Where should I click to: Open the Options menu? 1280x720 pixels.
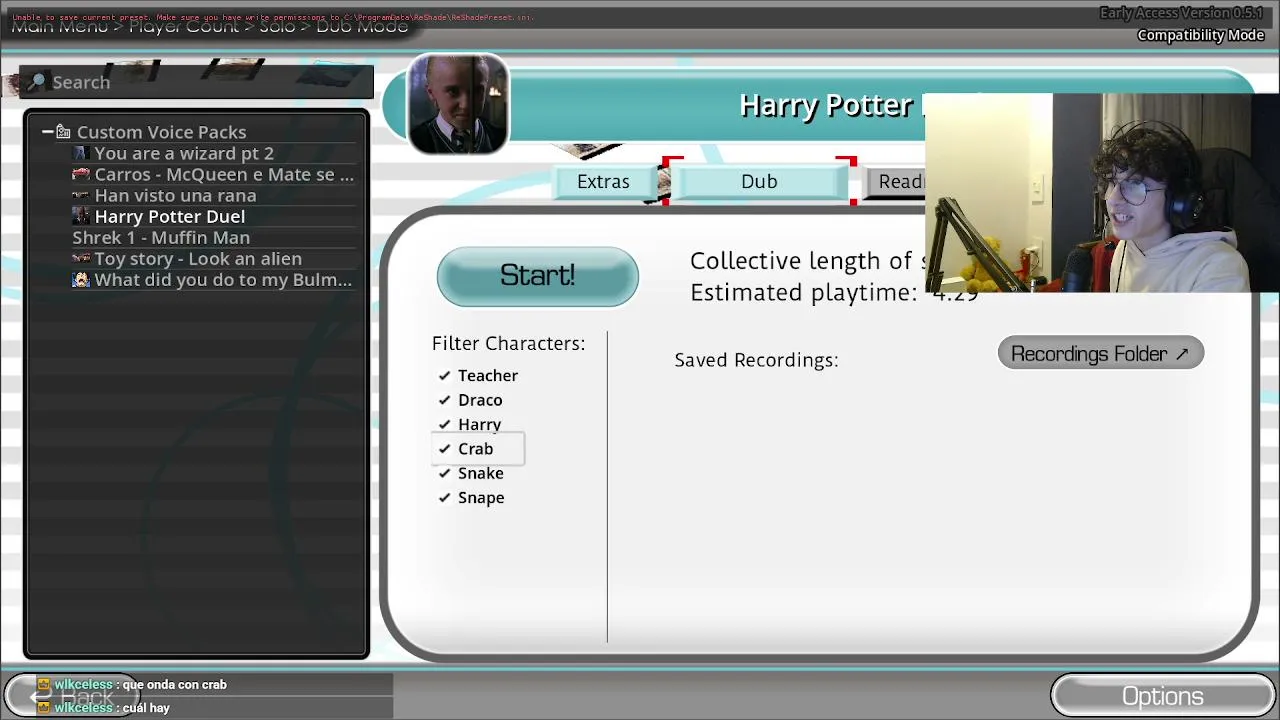coord(1162,696)
